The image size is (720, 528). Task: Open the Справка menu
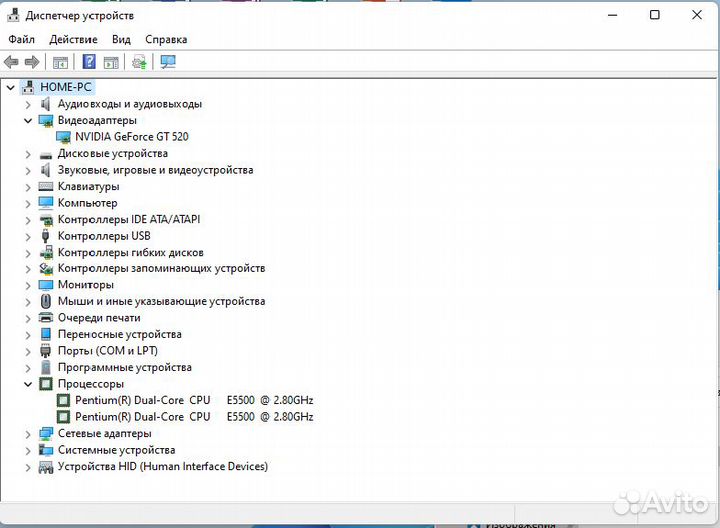point(166,39)
